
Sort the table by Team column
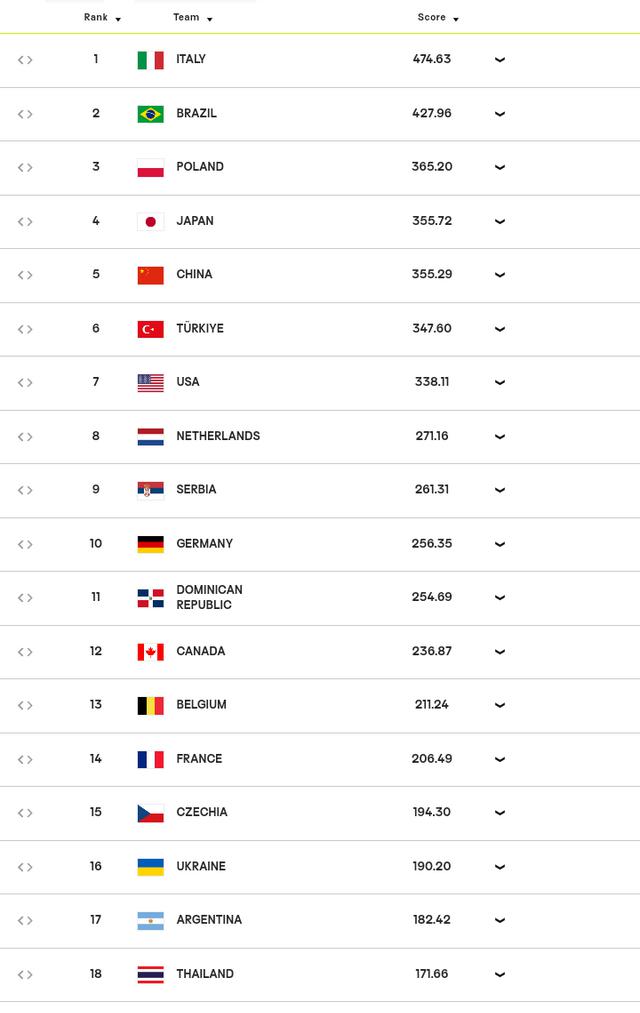192,17
